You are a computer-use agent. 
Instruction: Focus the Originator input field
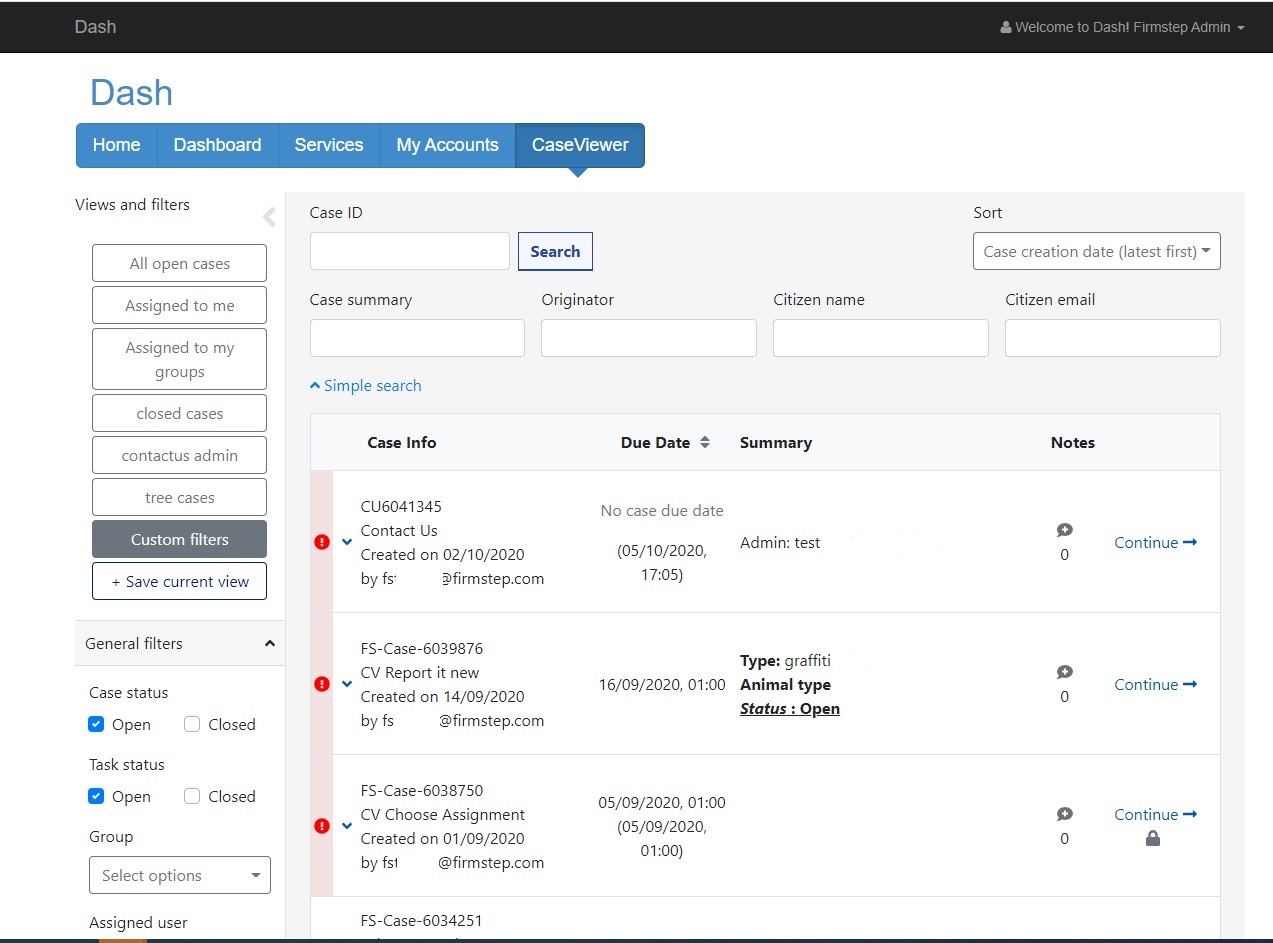coord(649,338)
